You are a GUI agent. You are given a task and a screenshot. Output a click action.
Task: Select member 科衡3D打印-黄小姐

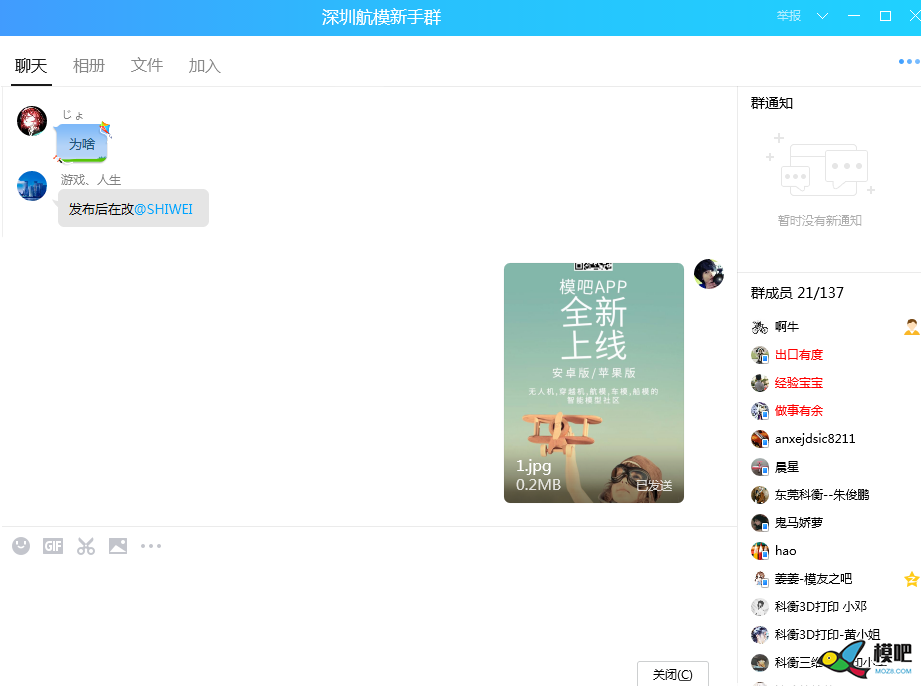[x=827, y=634]
